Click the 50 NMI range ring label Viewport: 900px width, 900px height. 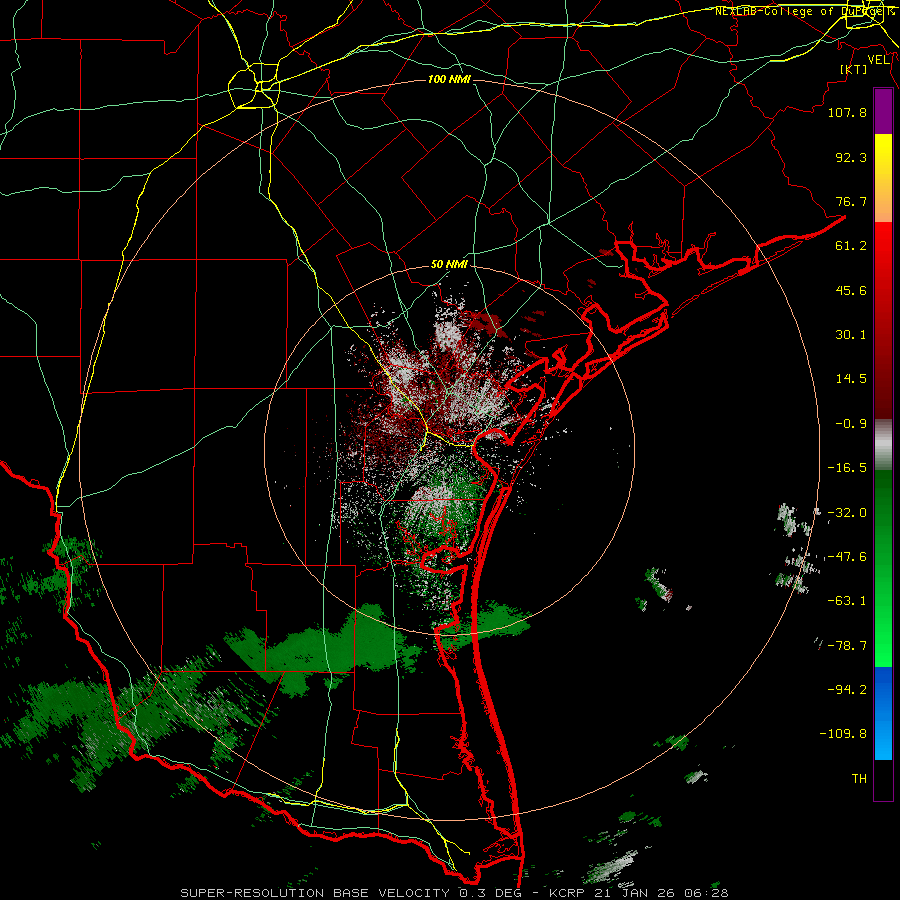point(449,265)
